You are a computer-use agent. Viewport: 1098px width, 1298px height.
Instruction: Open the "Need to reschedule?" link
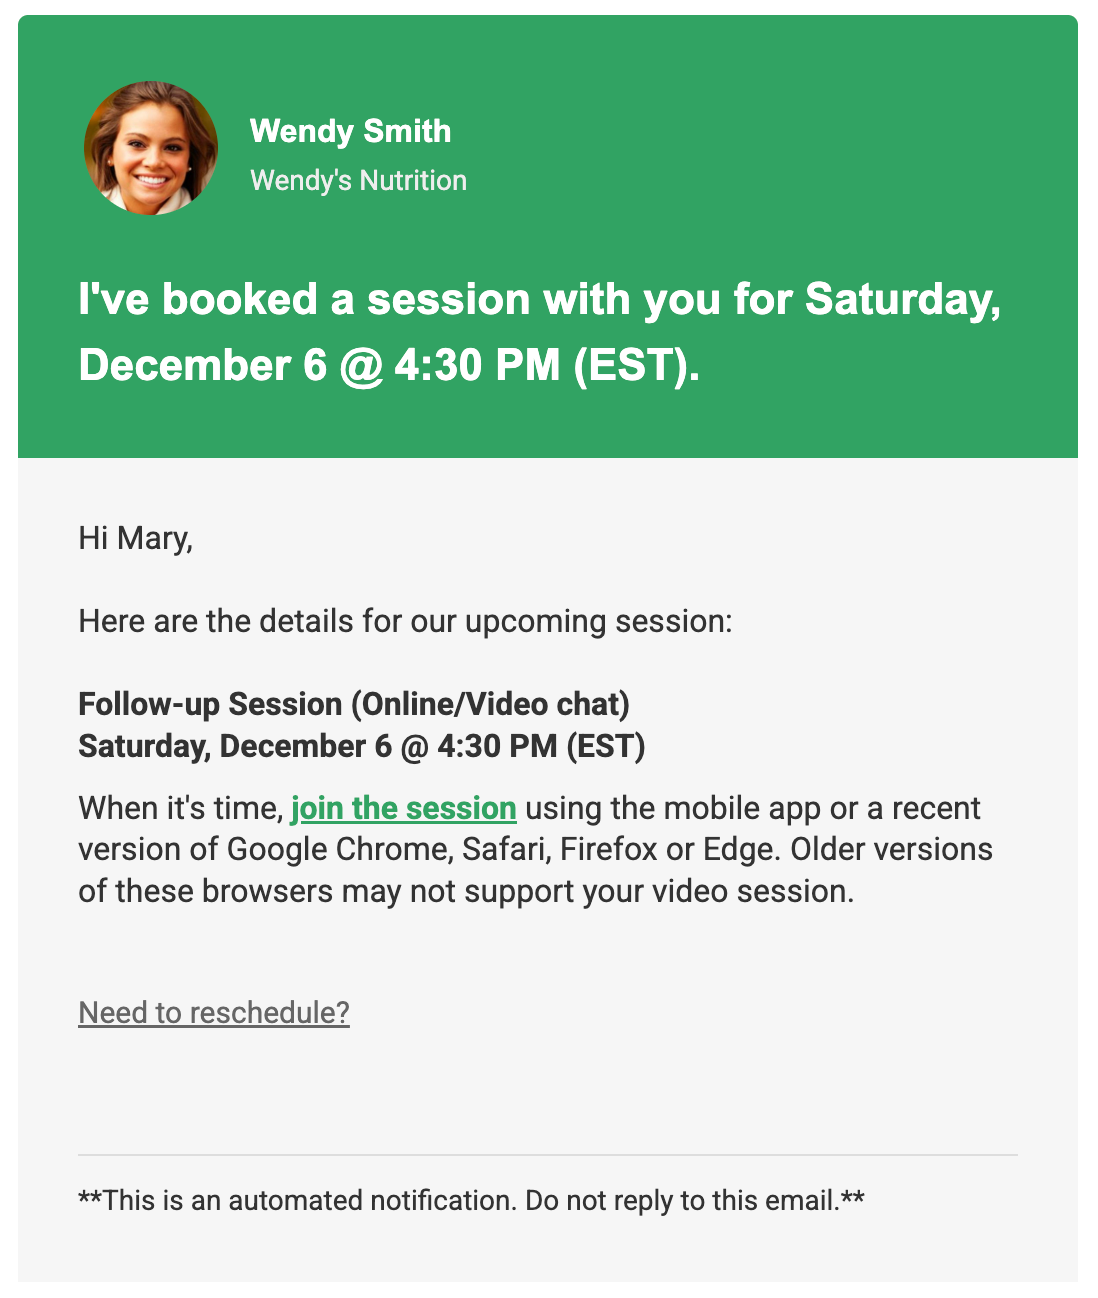(x=214, y=1013)
